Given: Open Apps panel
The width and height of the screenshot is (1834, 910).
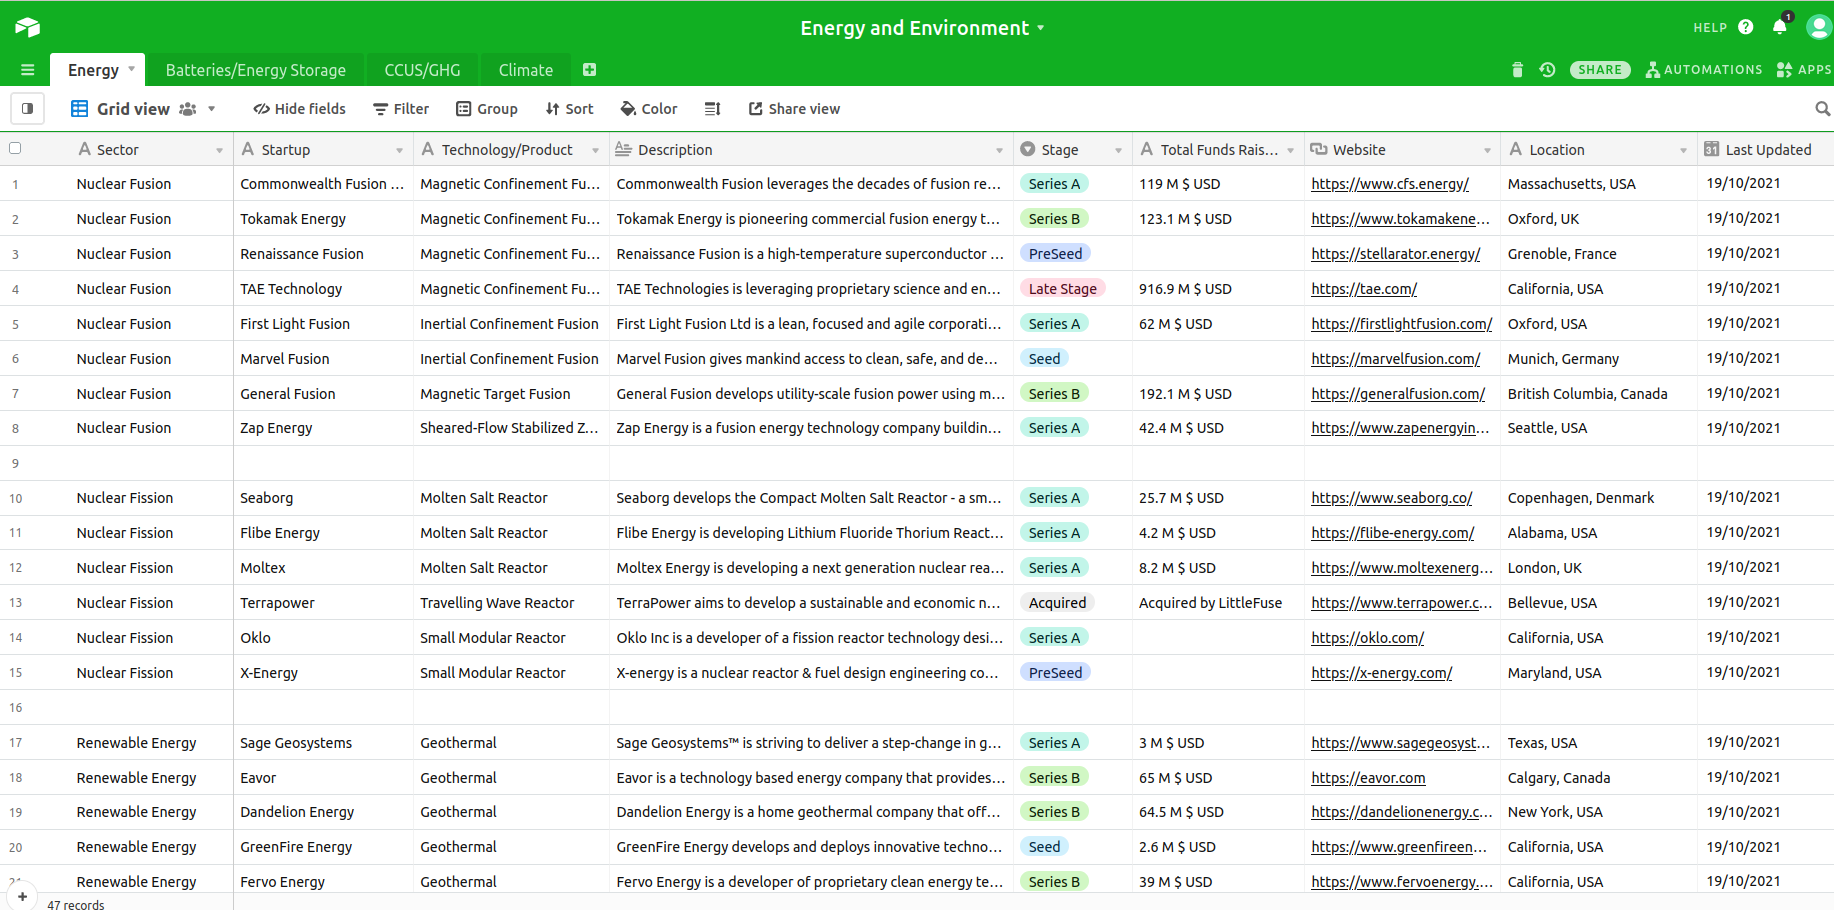Looking at the screenshot, I should [1804, 70].
